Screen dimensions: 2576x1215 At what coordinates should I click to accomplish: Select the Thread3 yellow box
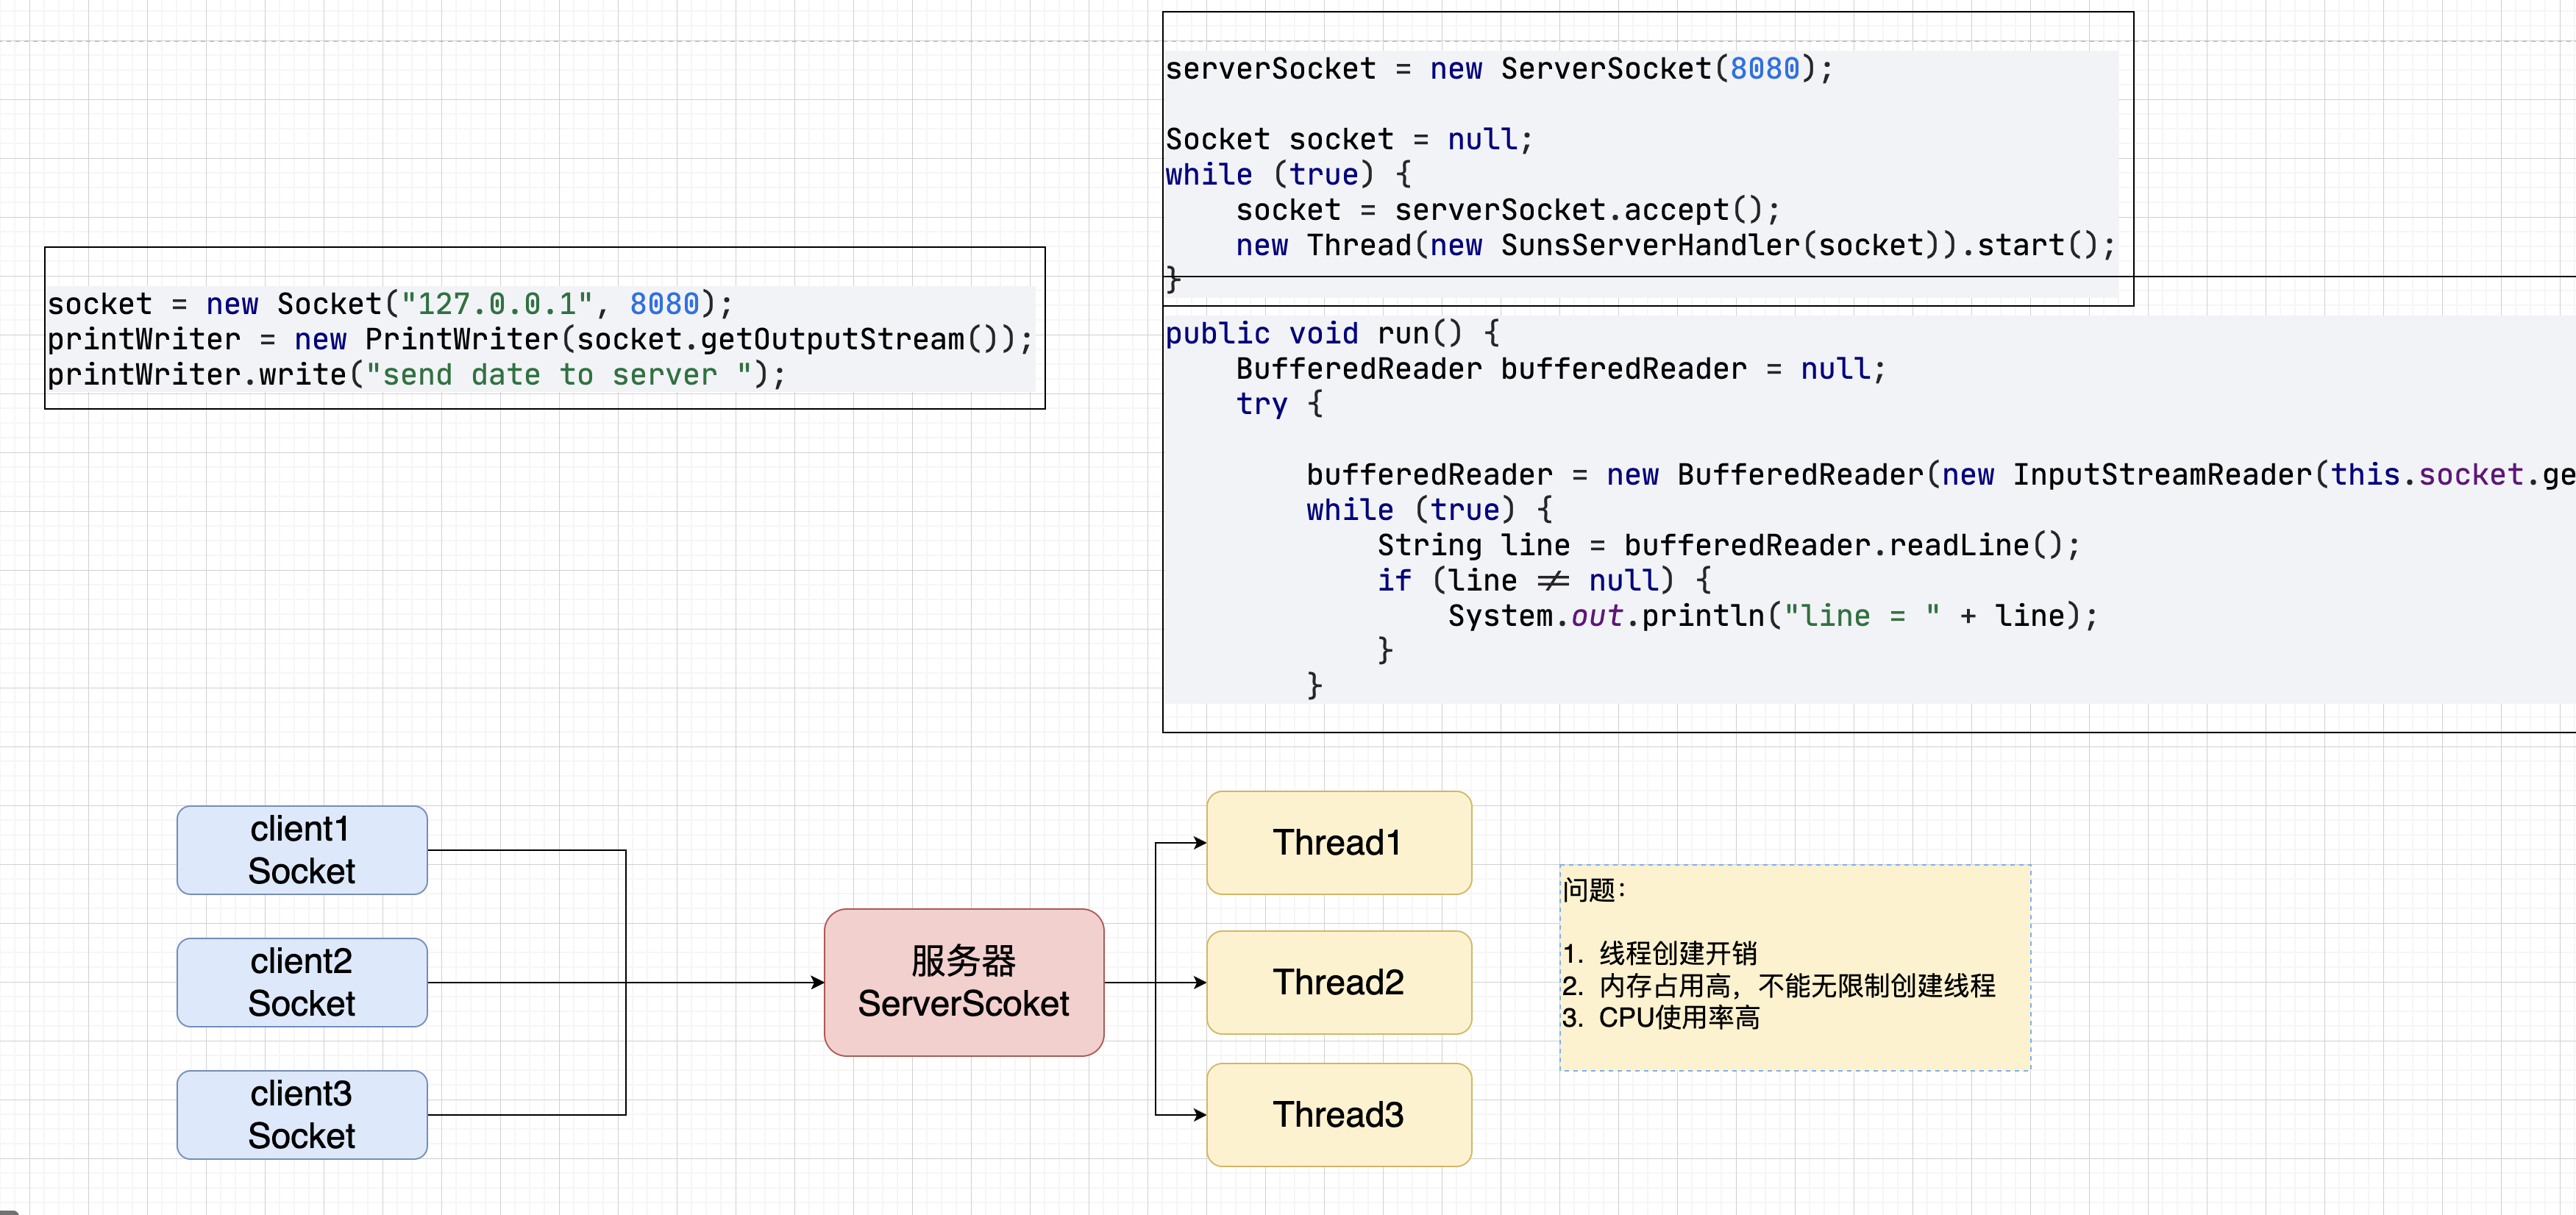tap(1338, 1114)
